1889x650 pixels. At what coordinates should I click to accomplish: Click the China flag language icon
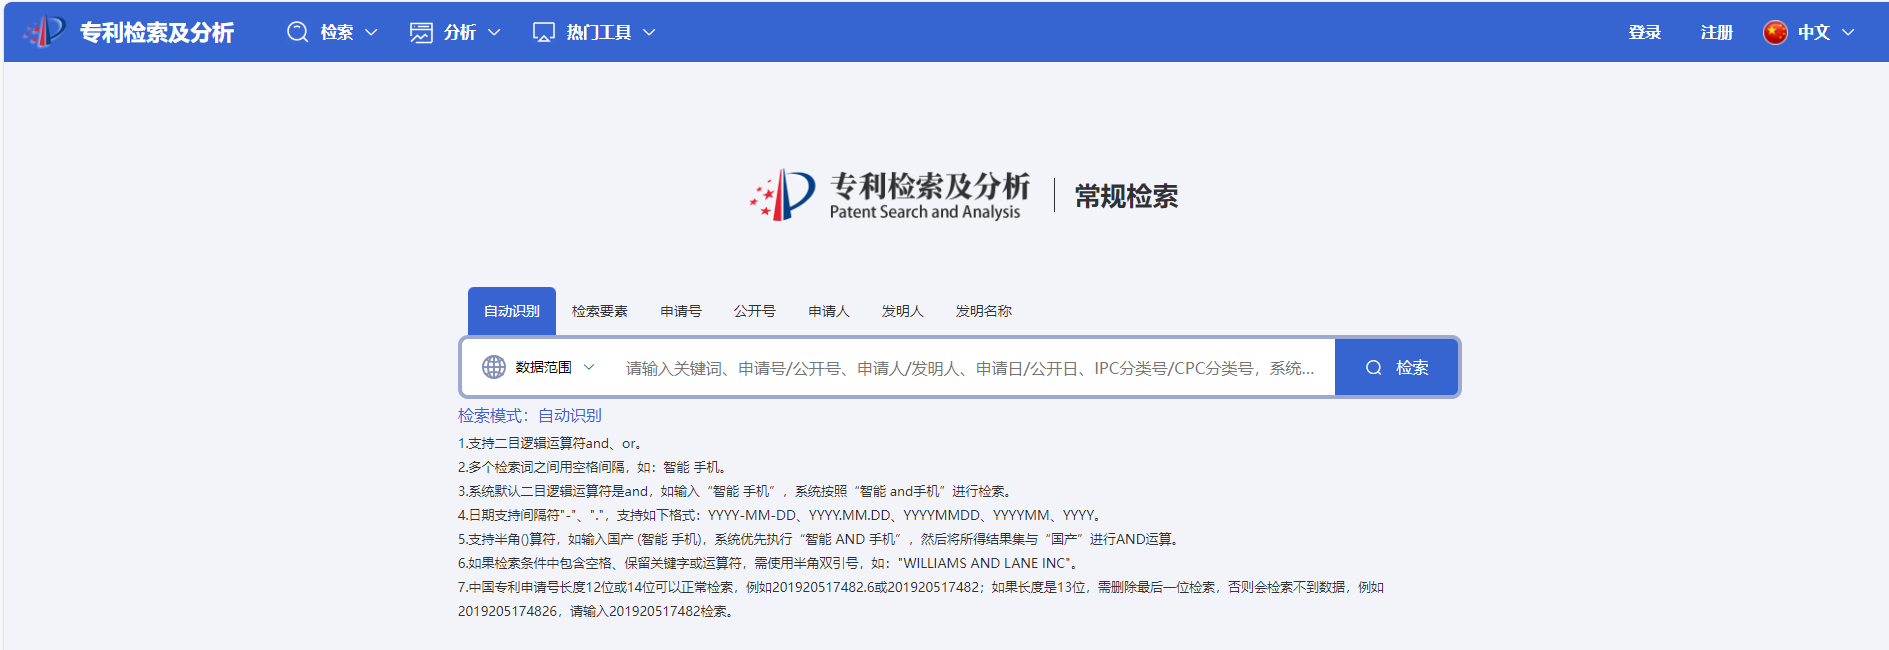point(1775,32)
